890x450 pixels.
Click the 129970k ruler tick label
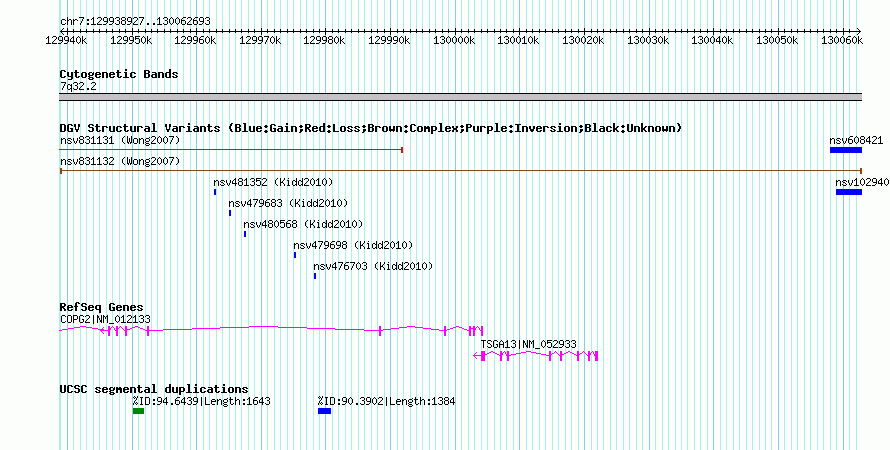coord(260,41)
